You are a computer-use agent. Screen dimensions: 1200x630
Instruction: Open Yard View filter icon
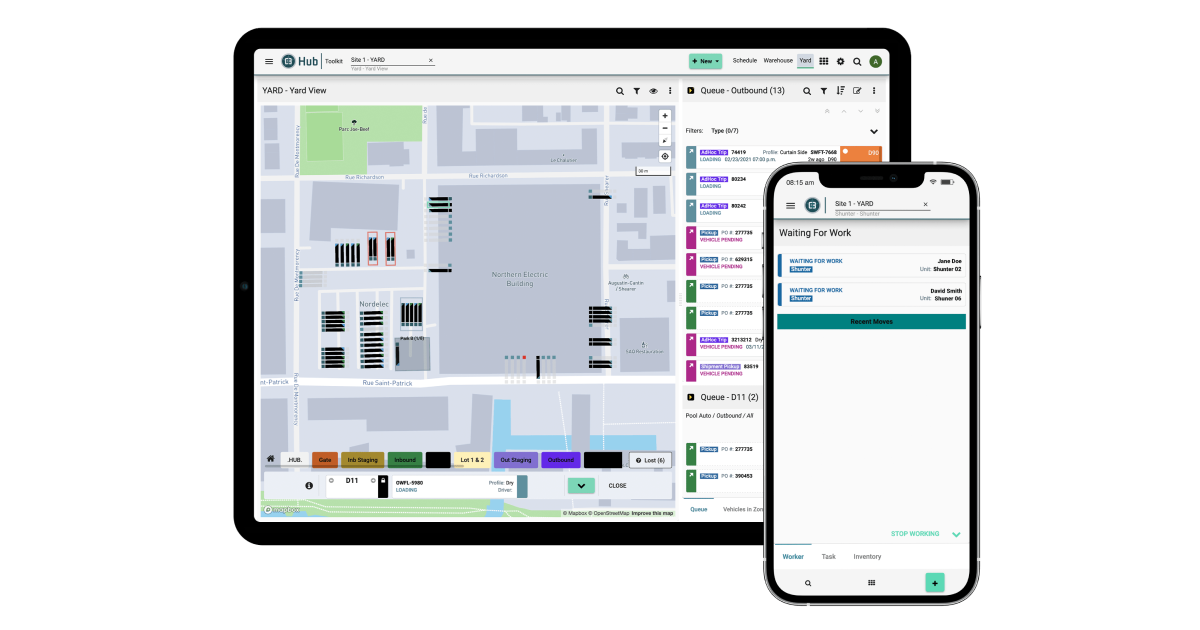point(636,91)
